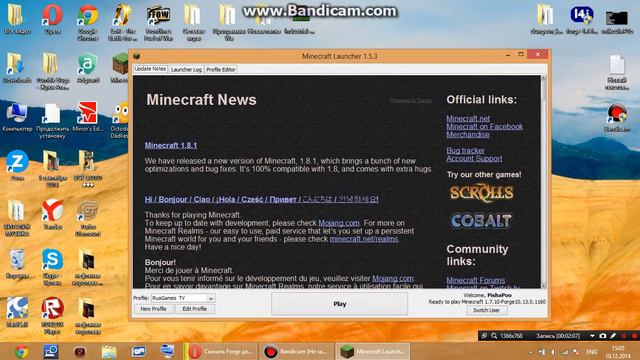Open the Opera browser desktop shortcut
The image size is (640, 360).
[52, 19]
